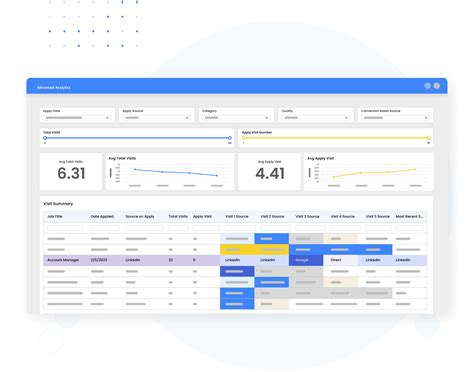The height and width of the screenshot is (372, 474).
Task: Click the first circle icon in header bar
Action: (428, 86)
